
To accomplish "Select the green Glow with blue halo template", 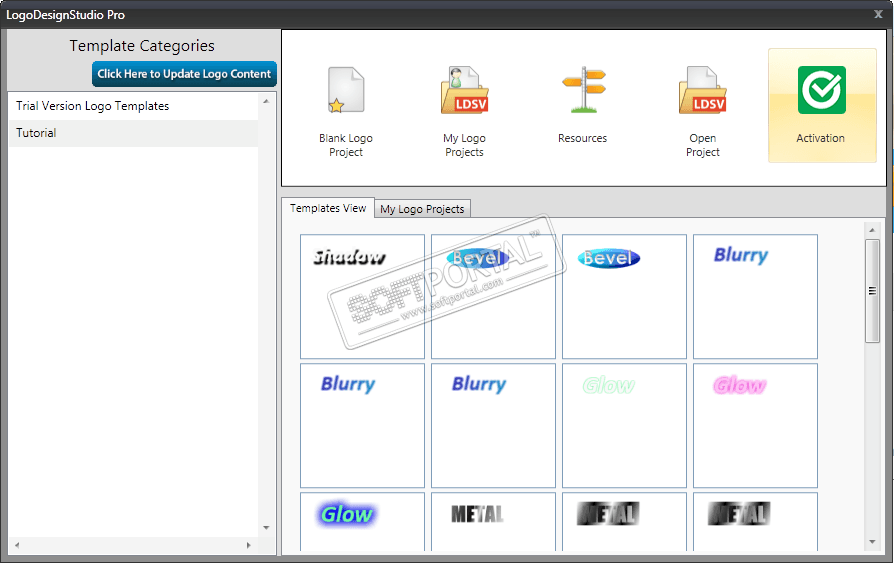I will [362, 522].
